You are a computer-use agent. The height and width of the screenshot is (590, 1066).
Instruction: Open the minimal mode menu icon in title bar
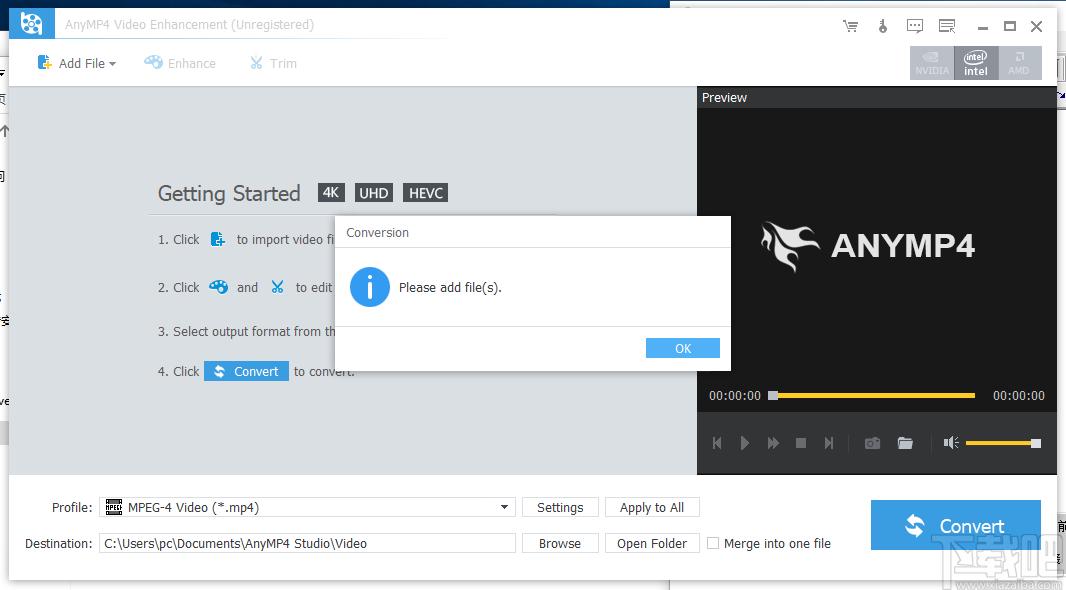click(947, 26)
